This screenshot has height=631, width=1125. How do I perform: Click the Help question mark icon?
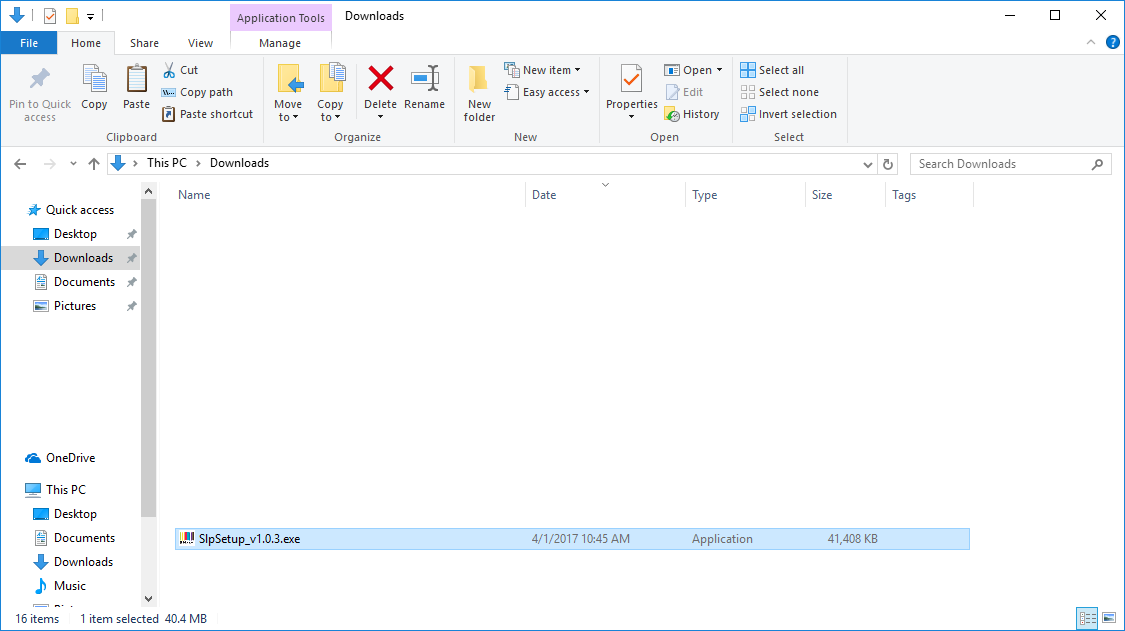pyautogui.click(x=1112, y=43)
